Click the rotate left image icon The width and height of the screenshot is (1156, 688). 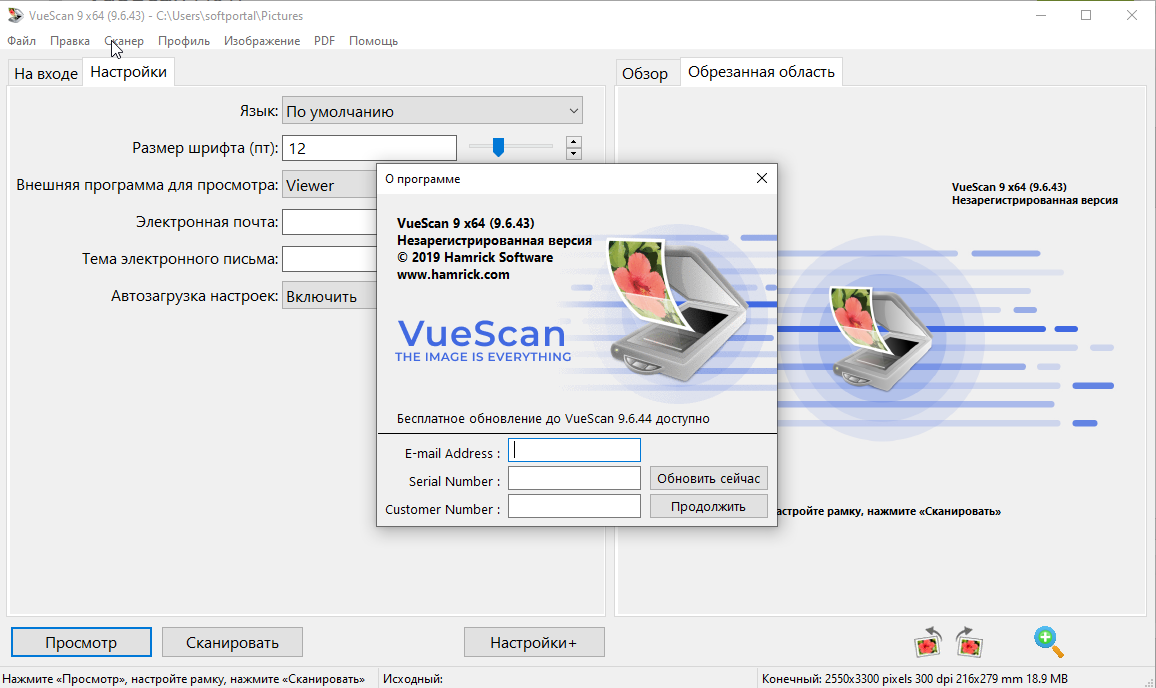[928, 642]
